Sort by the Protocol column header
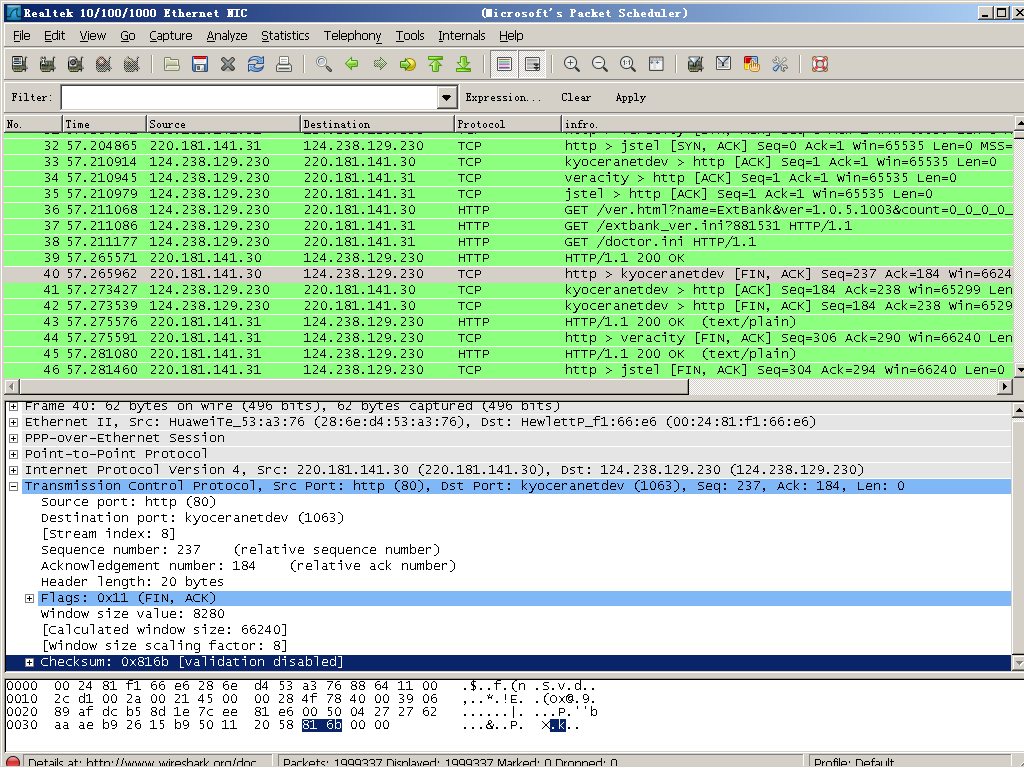 pyautogui.click(x=507, y=123)
